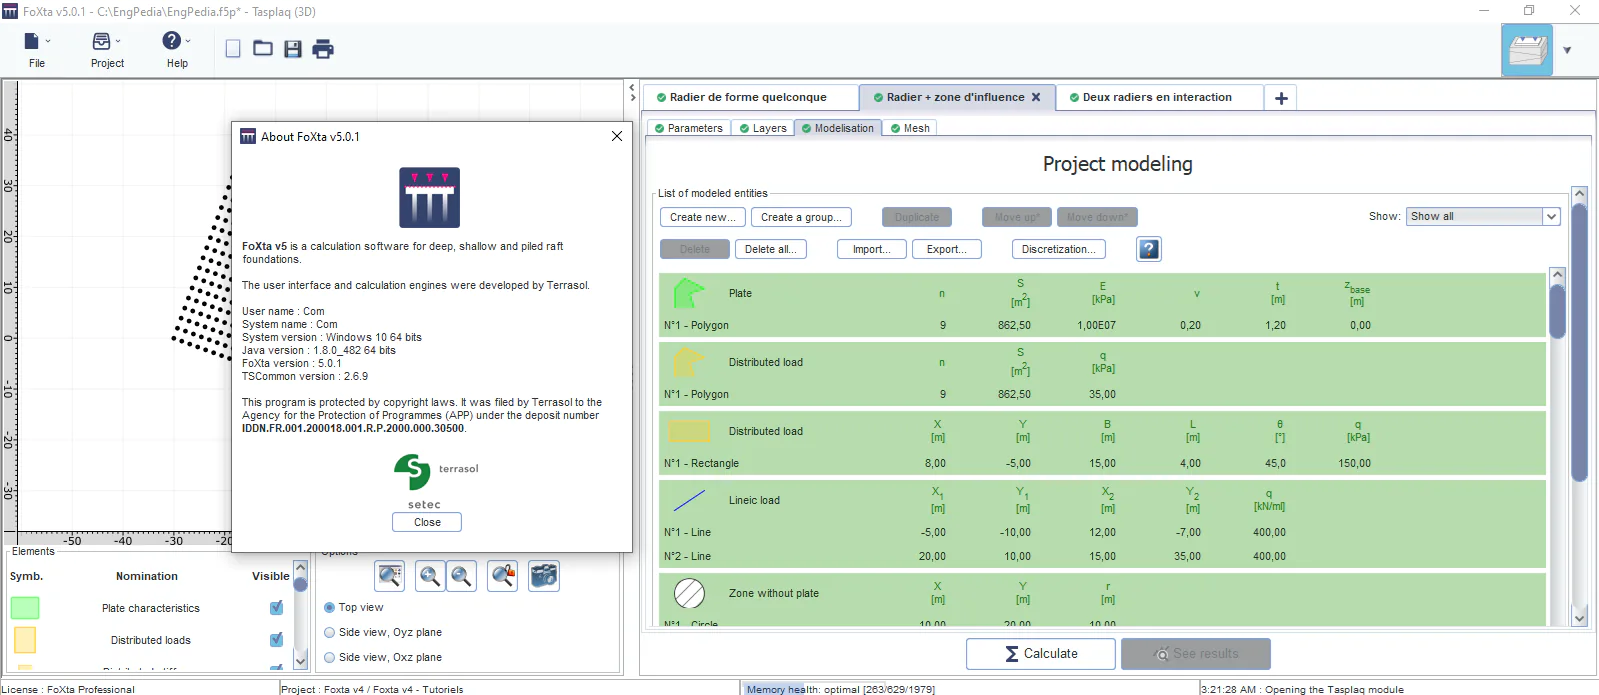The image size is (1599, 695).
Task: Click the open folder toolbar icon
Action: (263, 48)
